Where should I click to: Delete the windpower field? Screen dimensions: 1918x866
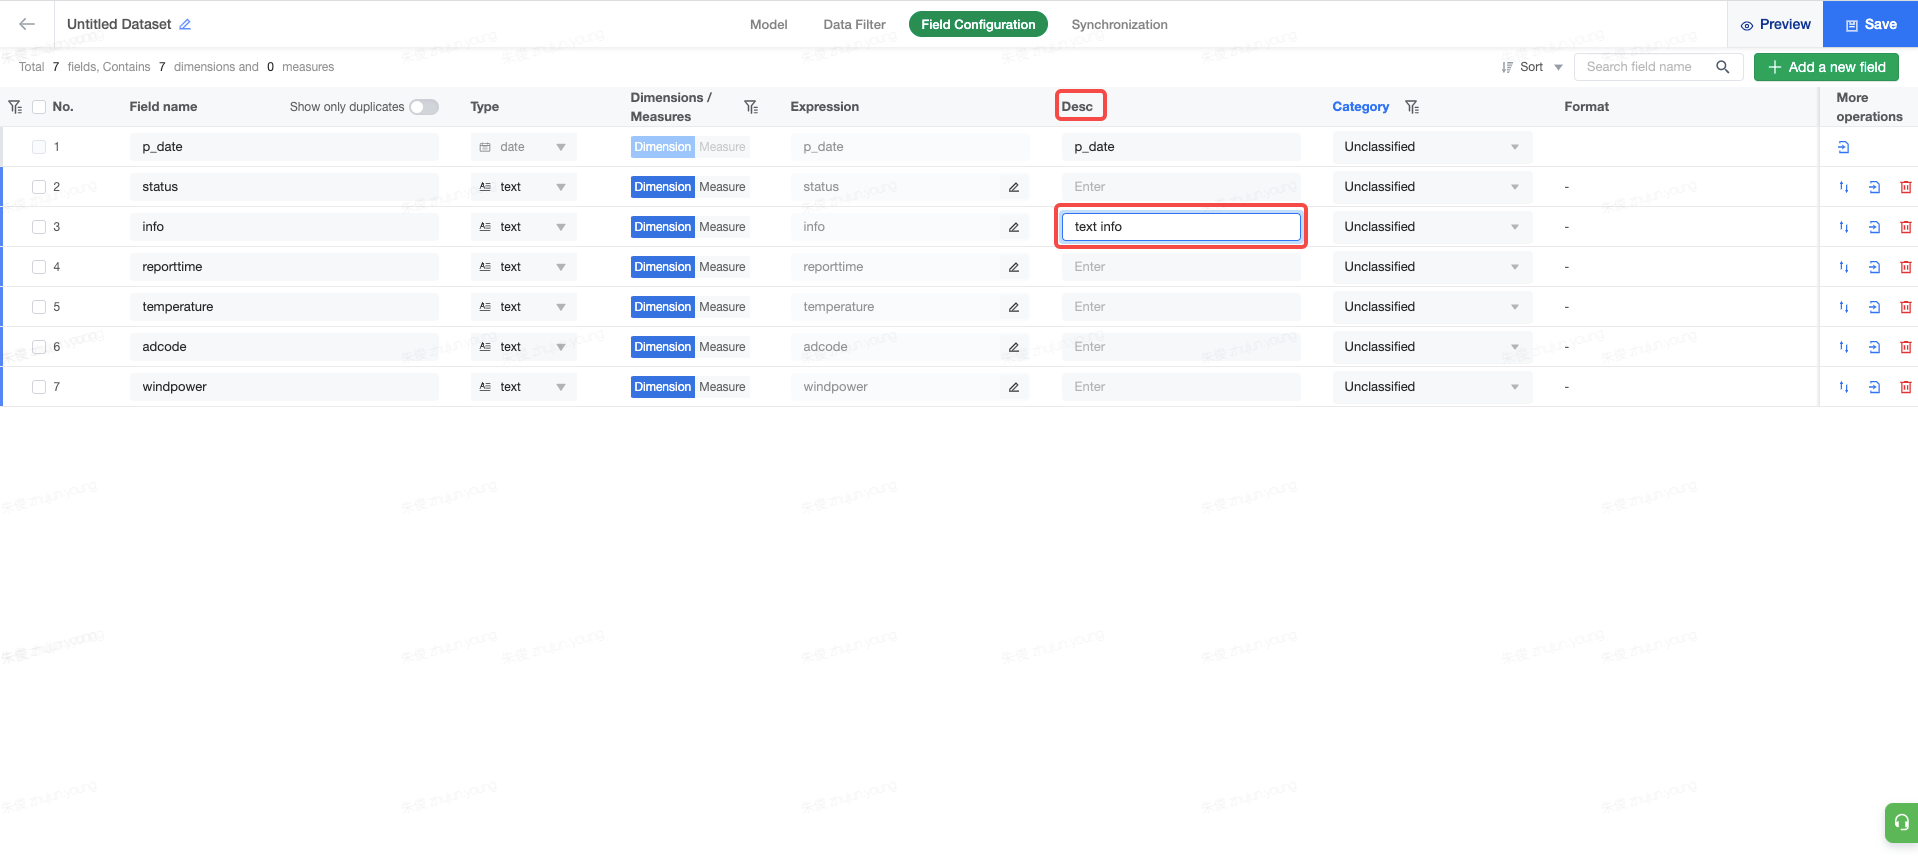1905,387
